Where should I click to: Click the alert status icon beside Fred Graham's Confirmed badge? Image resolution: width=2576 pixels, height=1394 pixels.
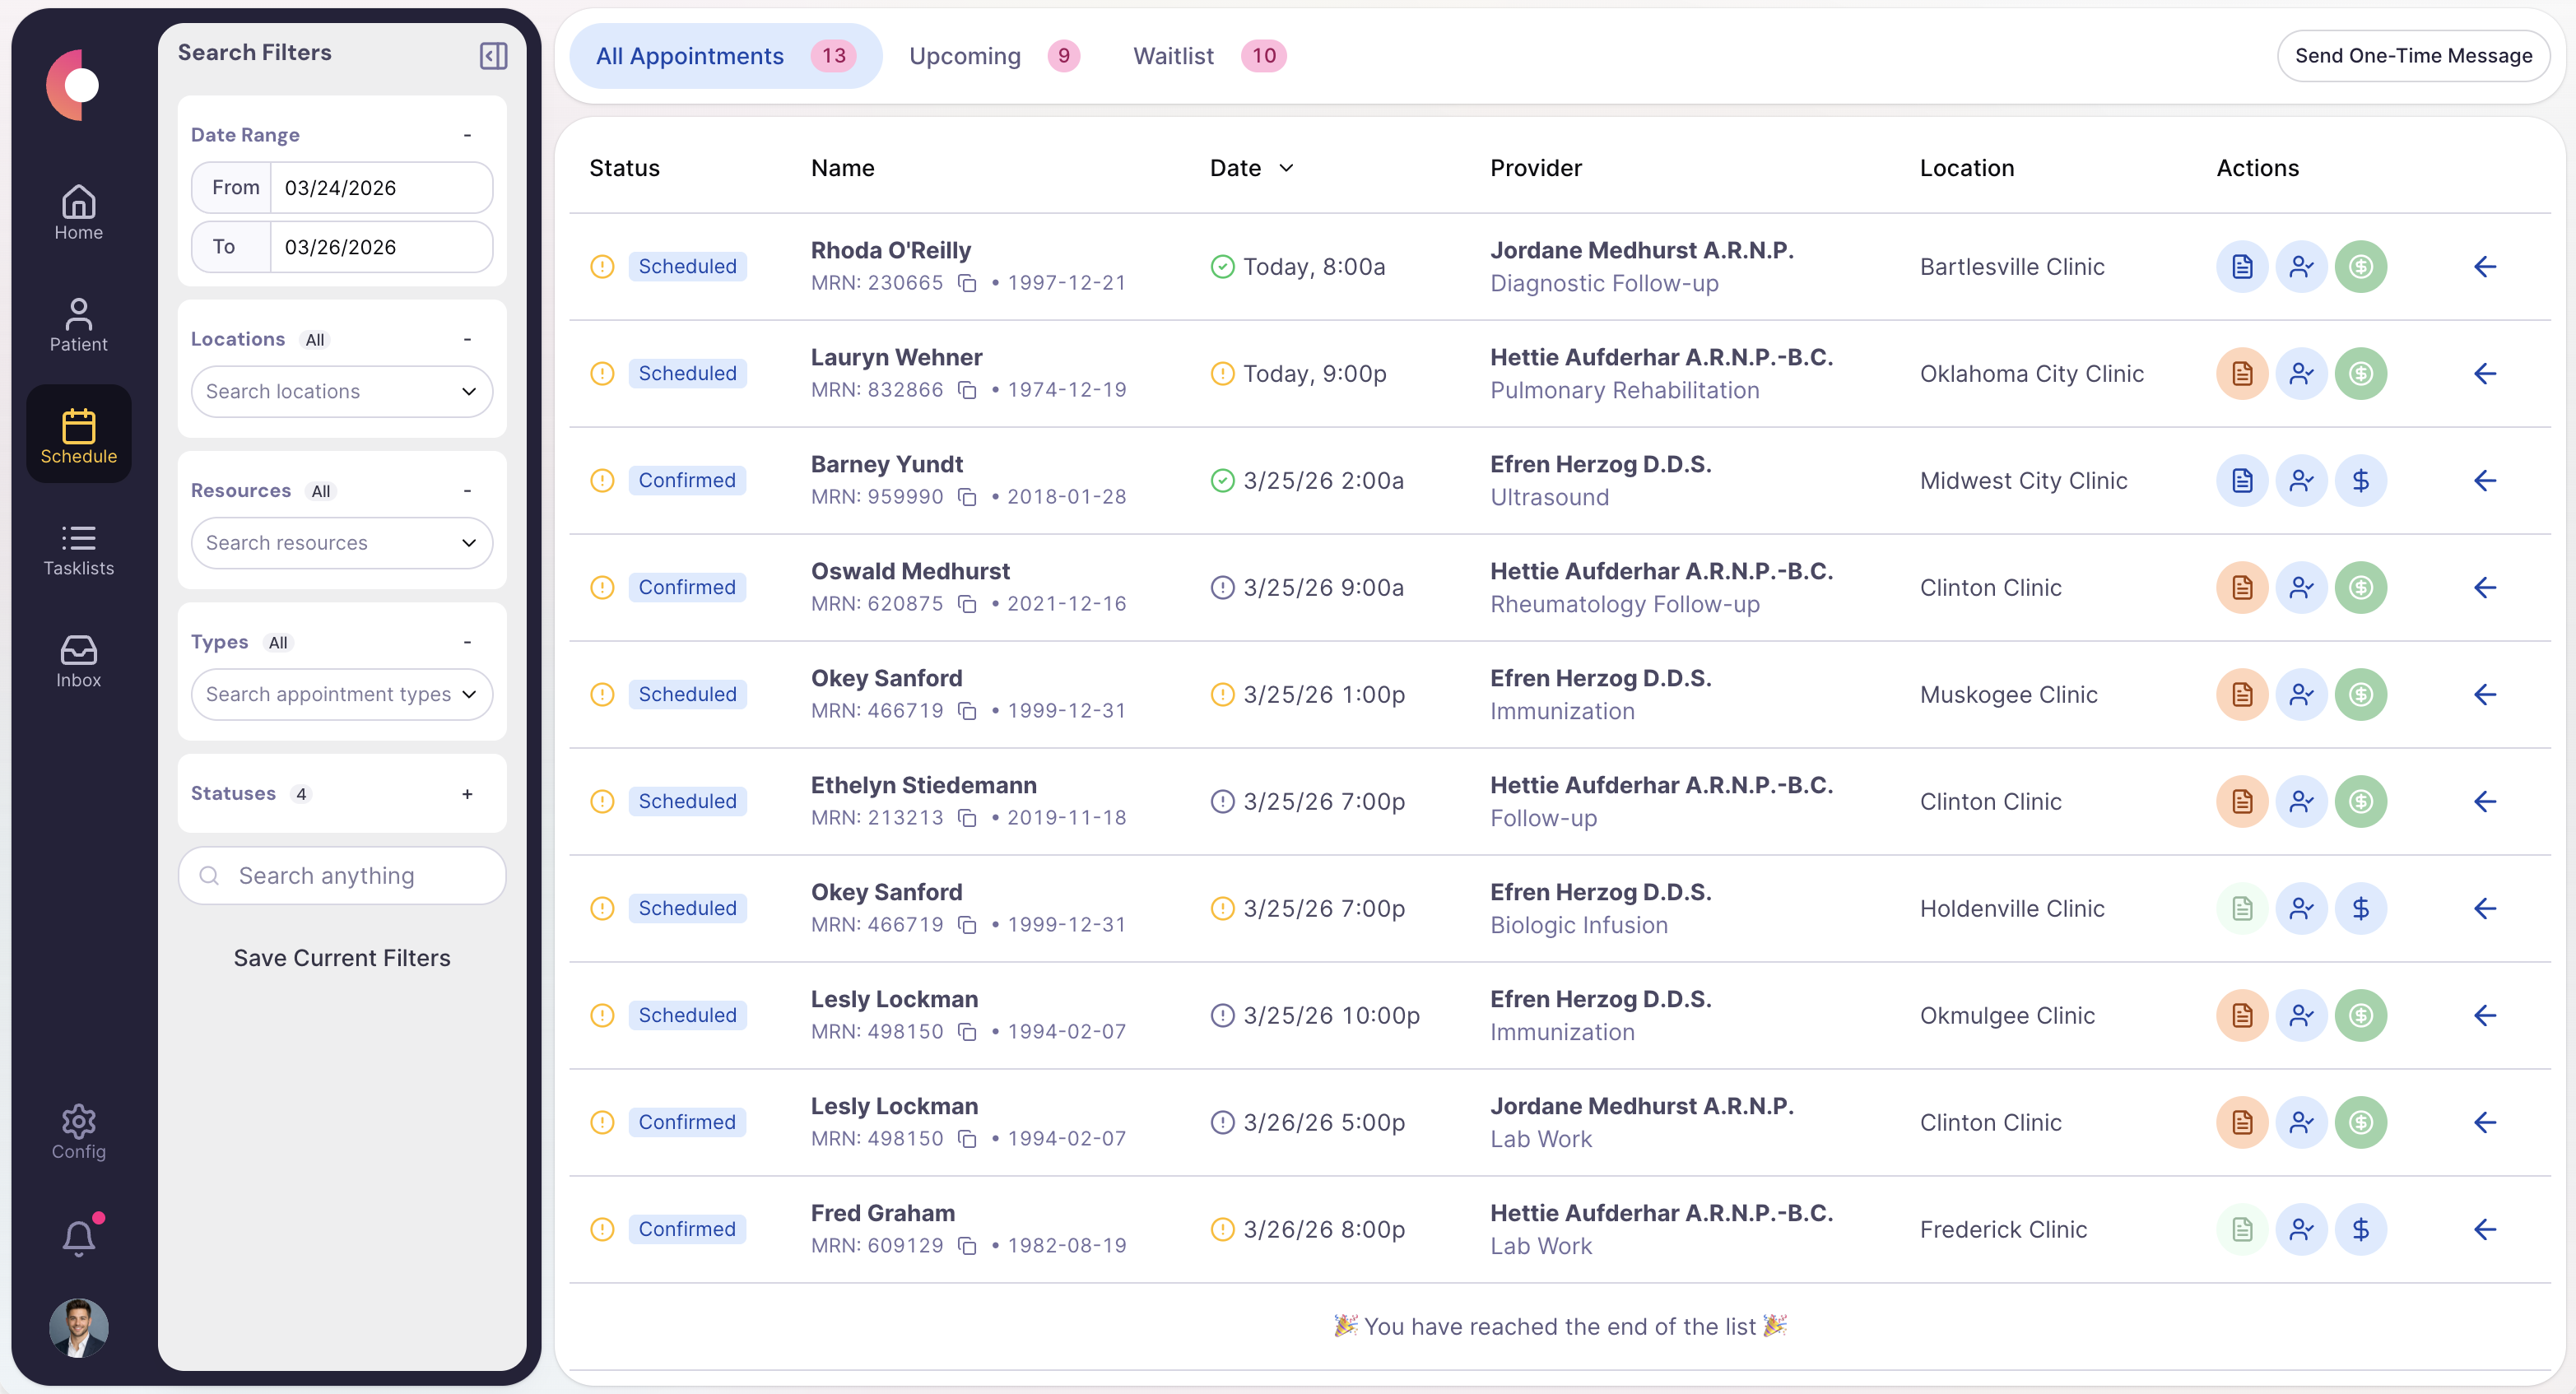pyautogui.click(x=601, y=1229)
